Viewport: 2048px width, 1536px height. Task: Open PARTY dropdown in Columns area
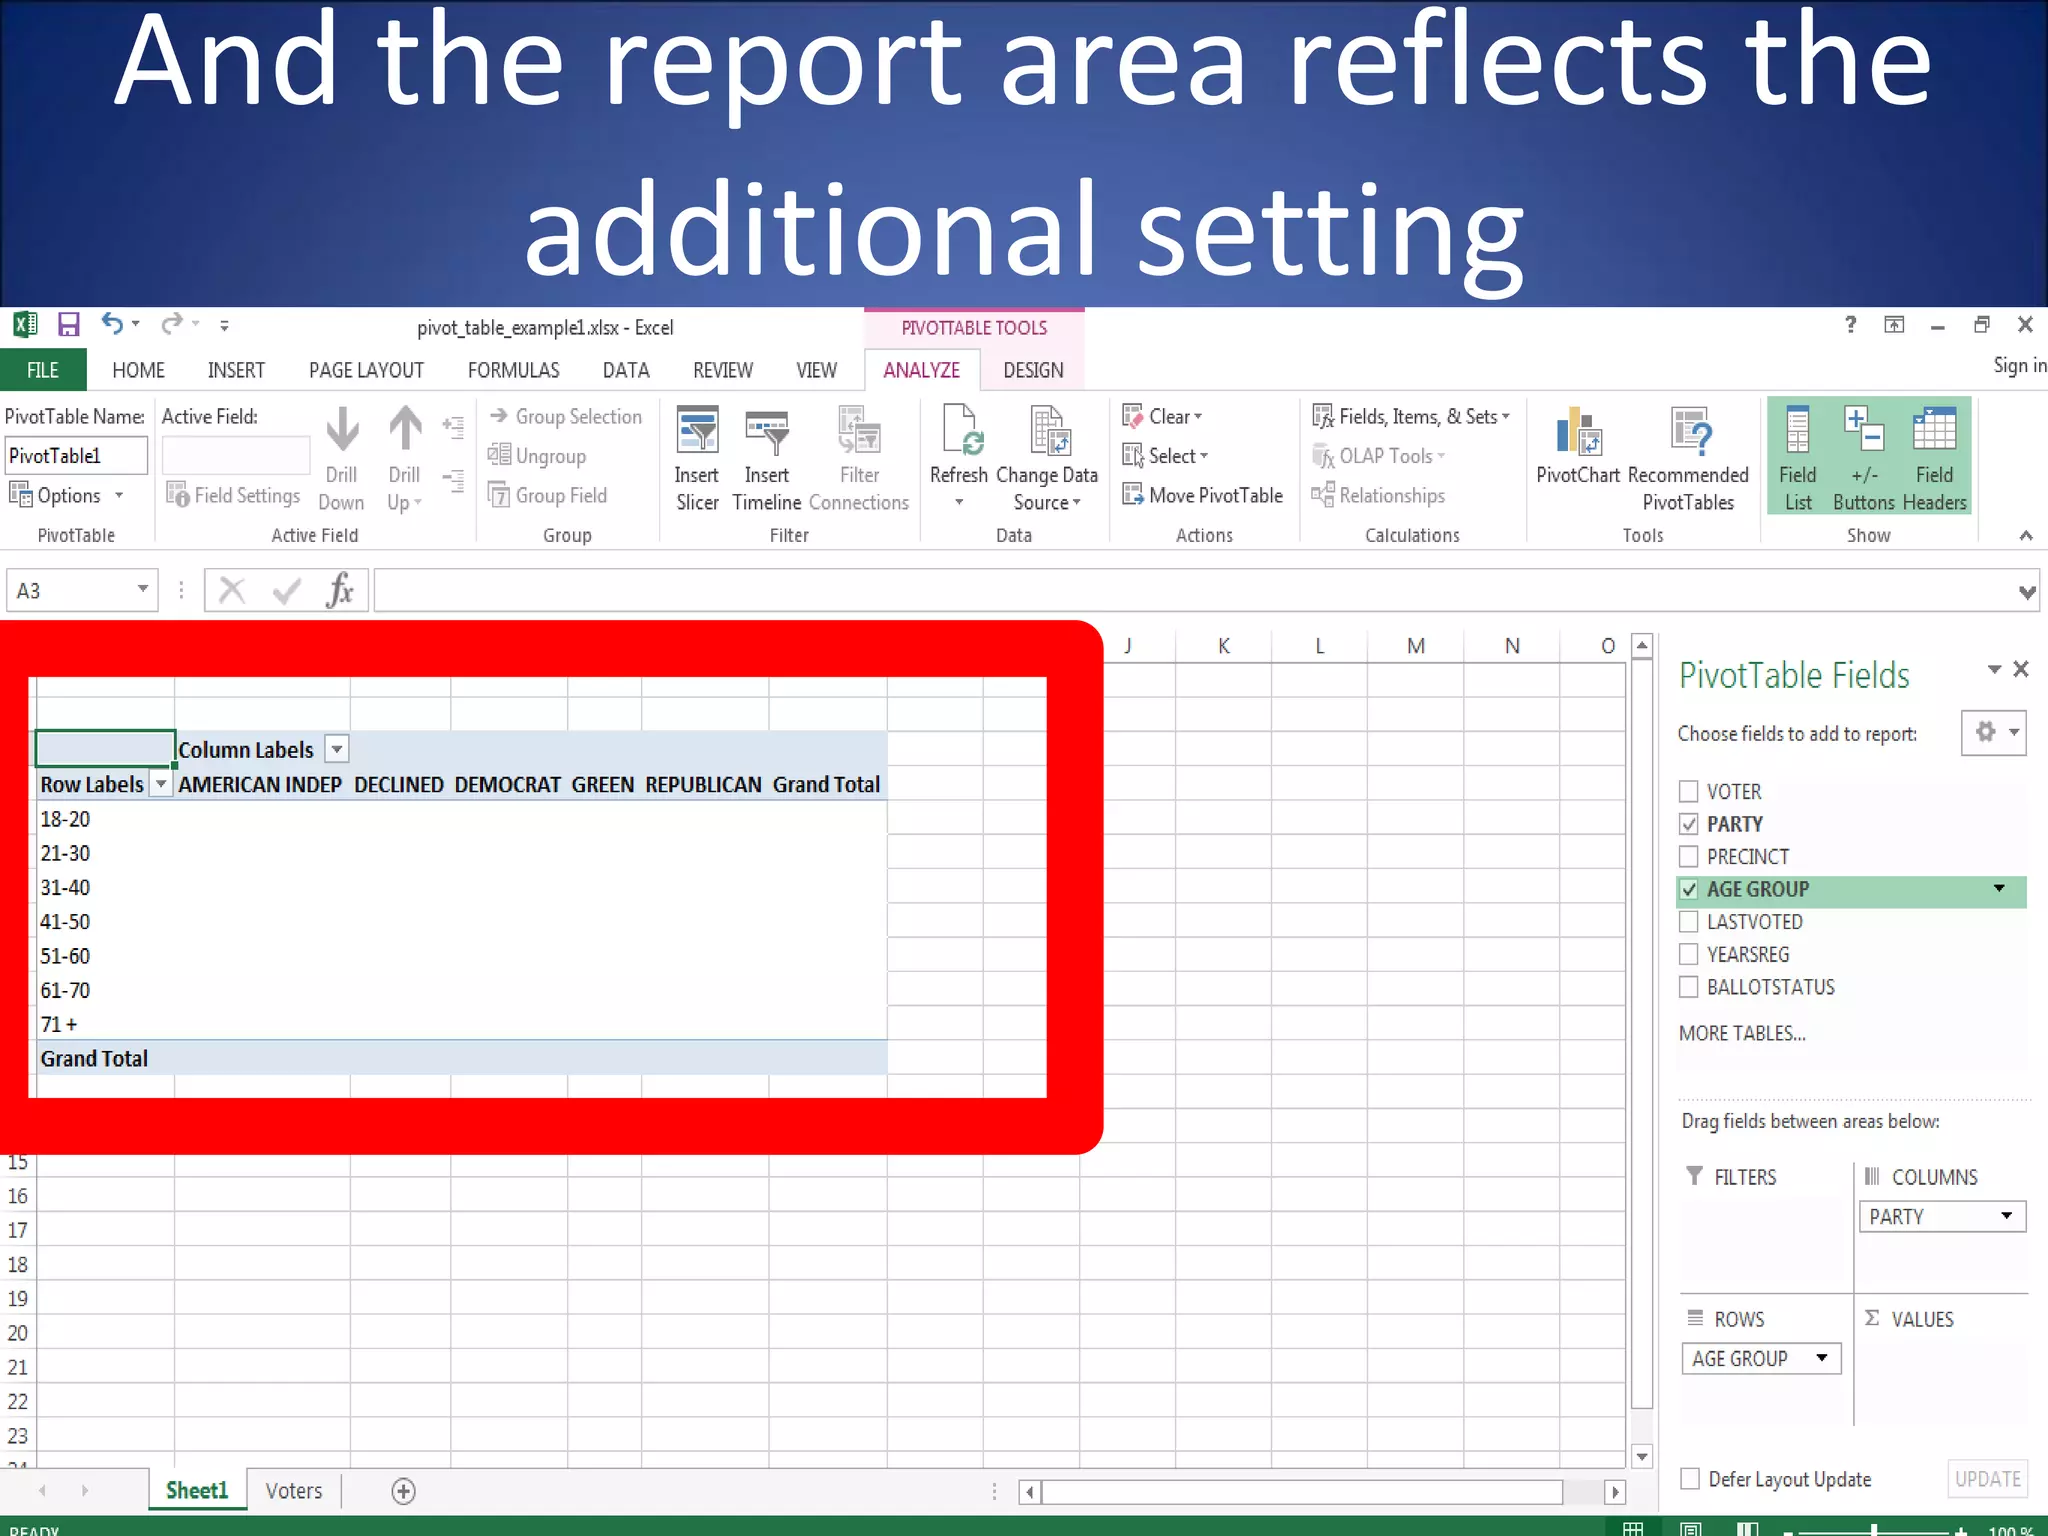[x=2006, y=1216]
